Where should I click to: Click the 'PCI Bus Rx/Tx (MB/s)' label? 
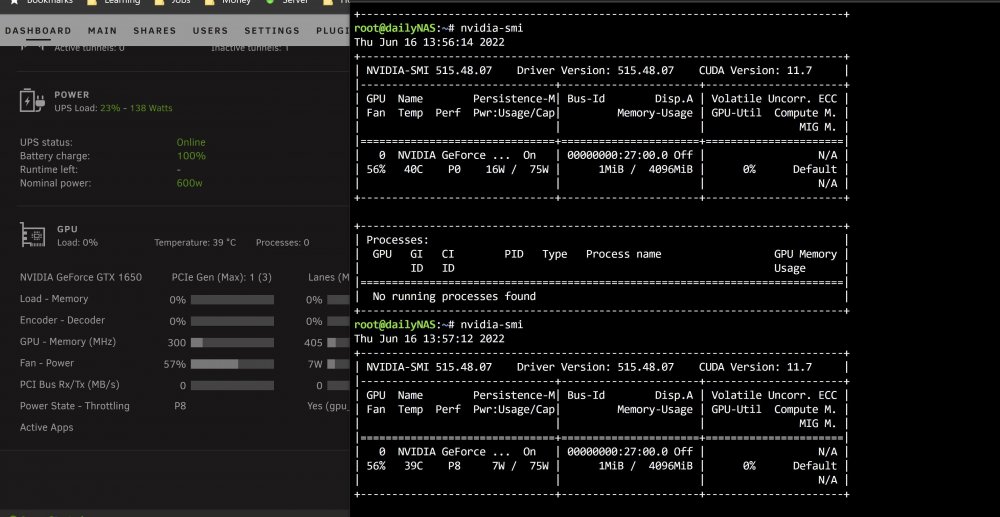(x=70, y=384)
